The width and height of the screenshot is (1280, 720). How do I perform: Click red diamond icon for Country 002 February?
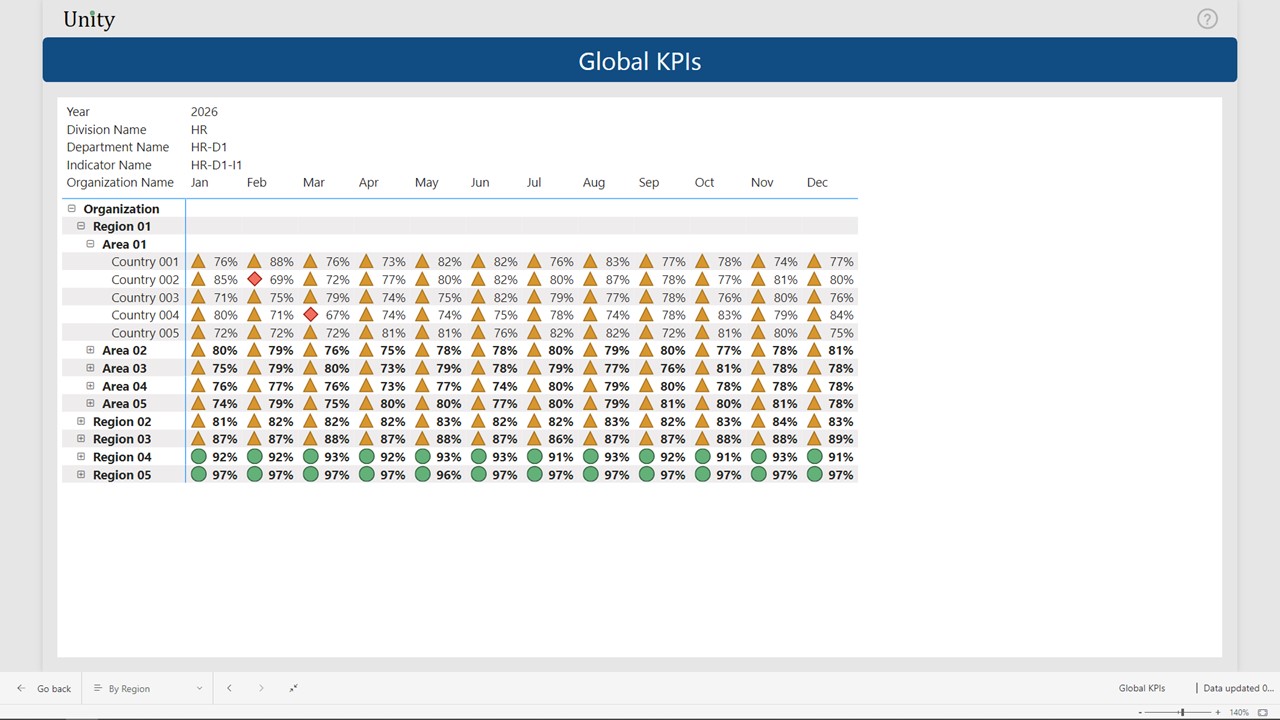[255, 279]
